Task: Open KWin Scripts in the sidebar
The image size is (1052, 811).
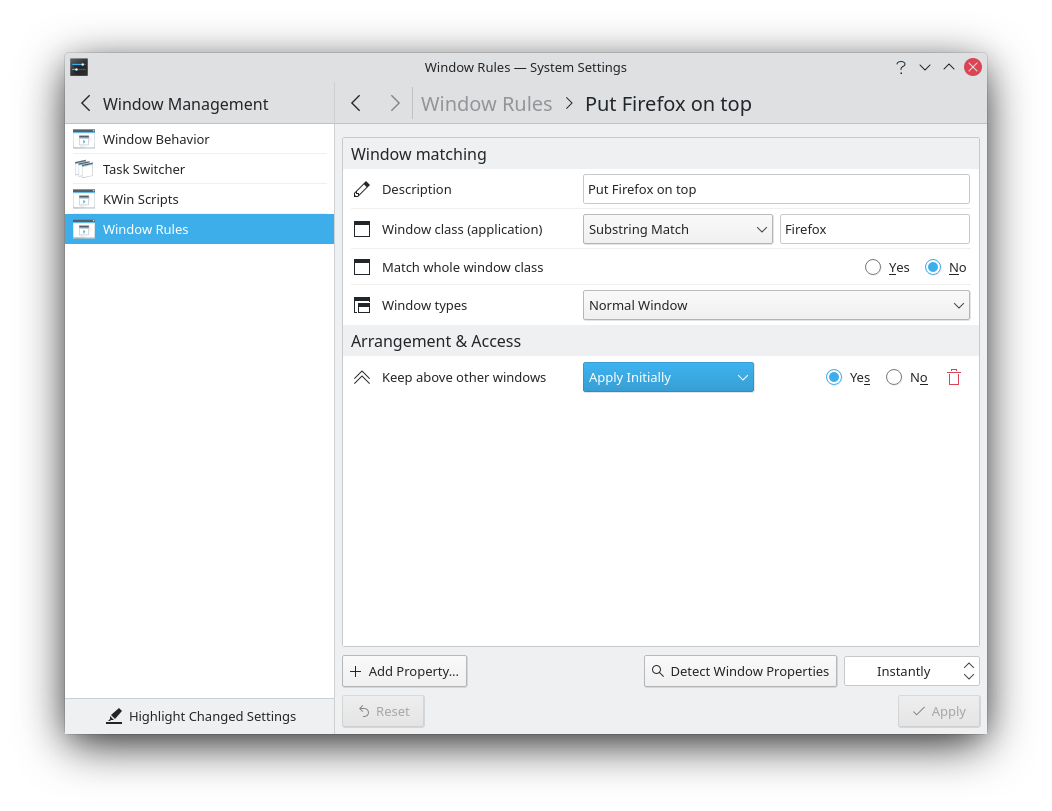Action: 199,199
